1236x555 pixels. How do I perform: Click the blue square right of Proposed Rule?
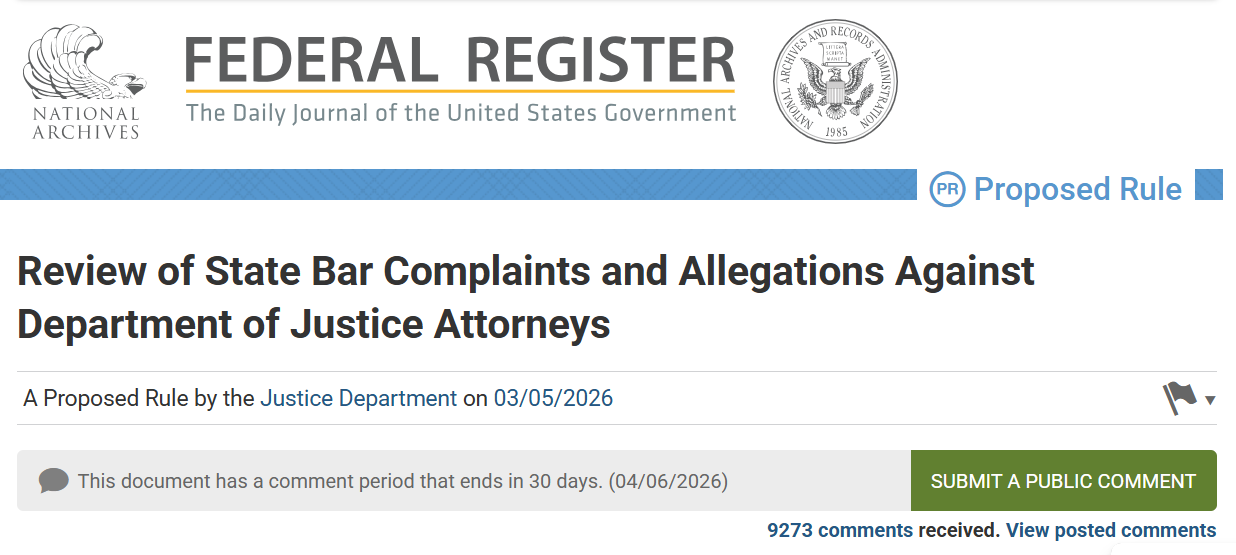point(1209,185)
